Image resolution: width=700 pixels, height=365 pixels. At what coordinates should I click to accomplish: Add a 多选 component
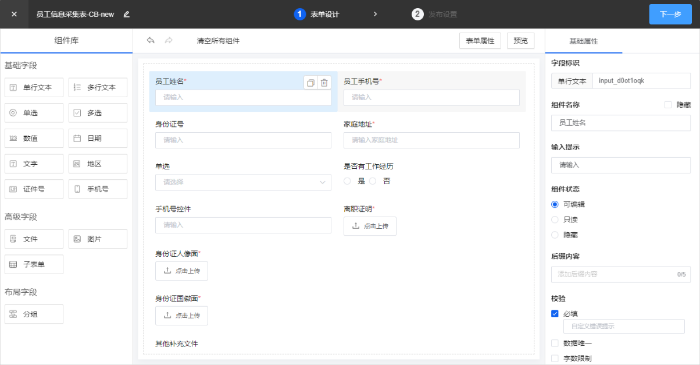coord(98,113)
